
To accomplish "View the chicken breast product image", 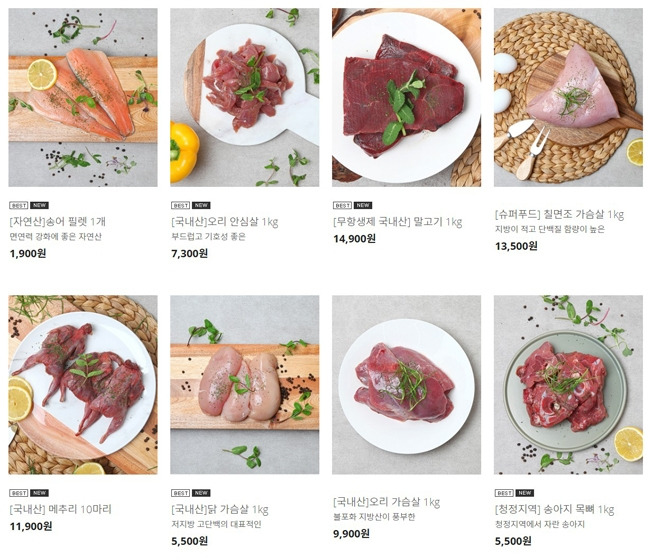I will click(245, 385).
